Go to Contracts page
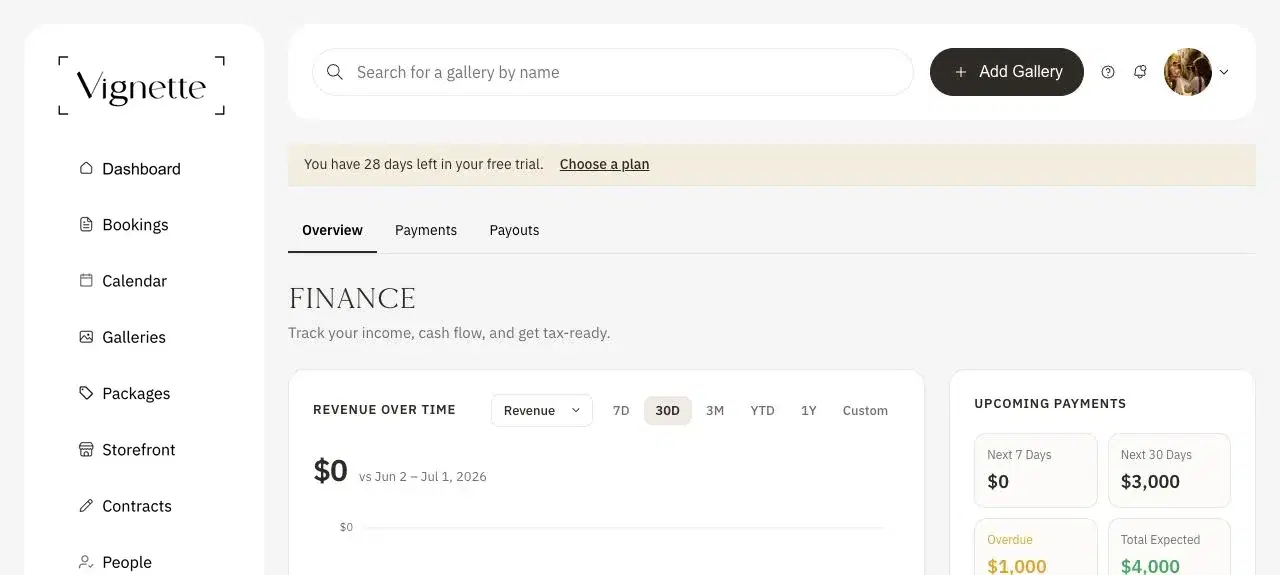This screenshot has width=1280, height=575. tap(137, 506)
